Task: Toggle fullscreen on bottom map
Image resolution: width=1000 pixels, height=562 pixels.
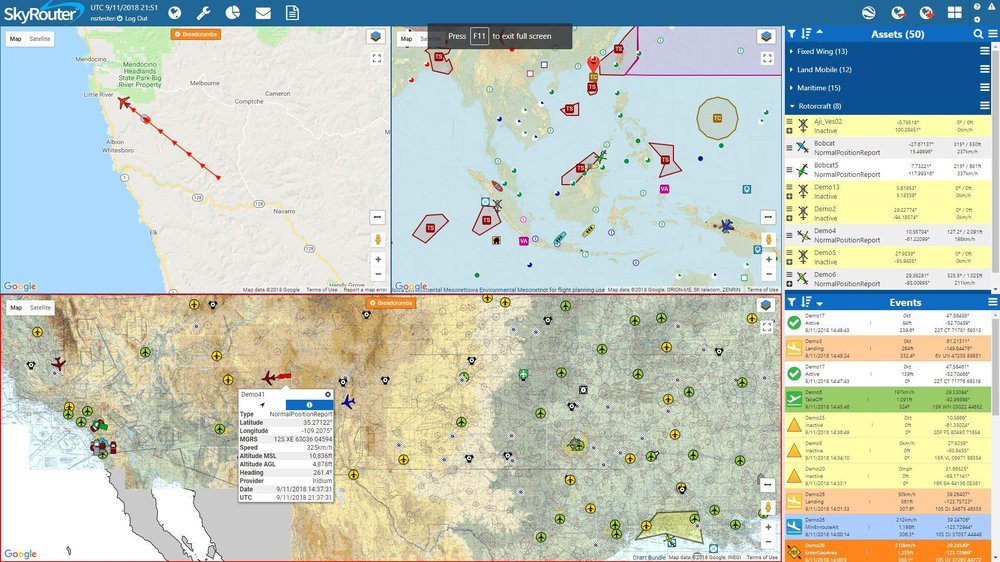Action: [x=767, y=327]
